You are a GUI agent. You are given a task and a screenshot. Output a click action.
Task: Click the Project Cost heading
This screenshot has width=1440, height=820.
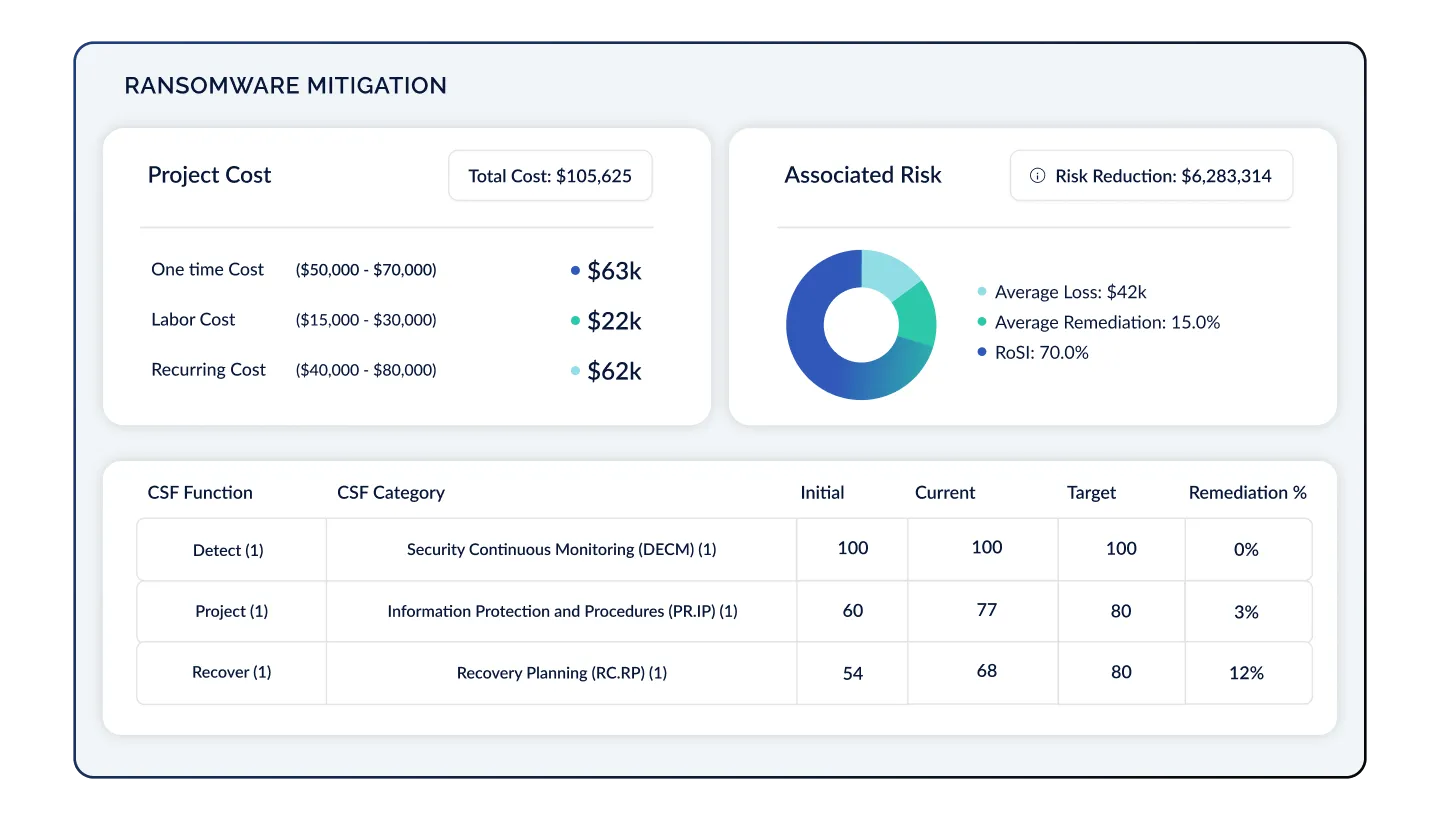click(x=209, y=175)
